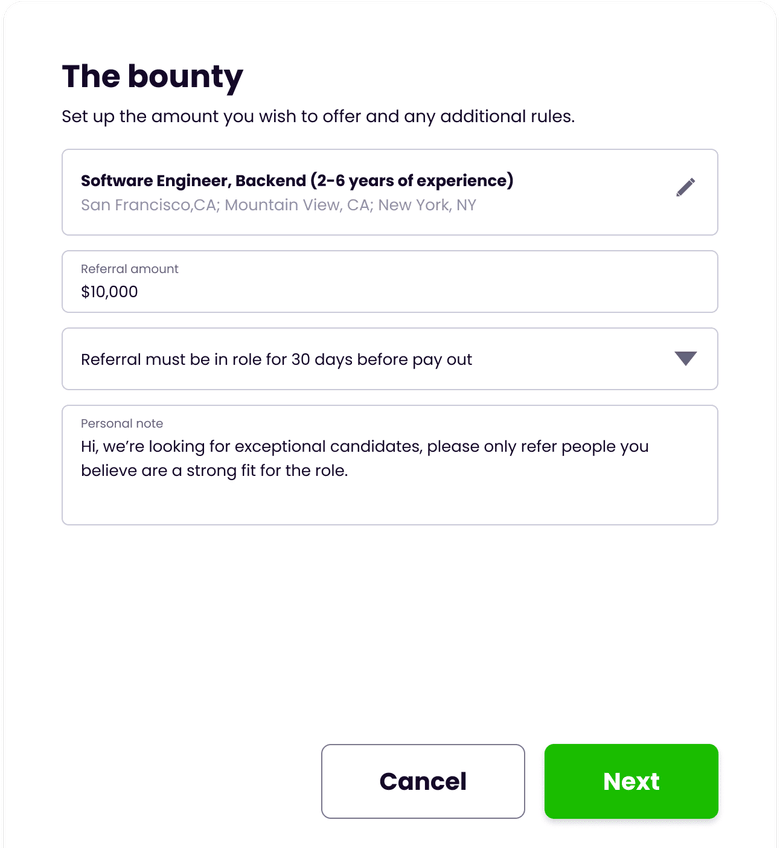Click The bounty heading

coord(152,77)
